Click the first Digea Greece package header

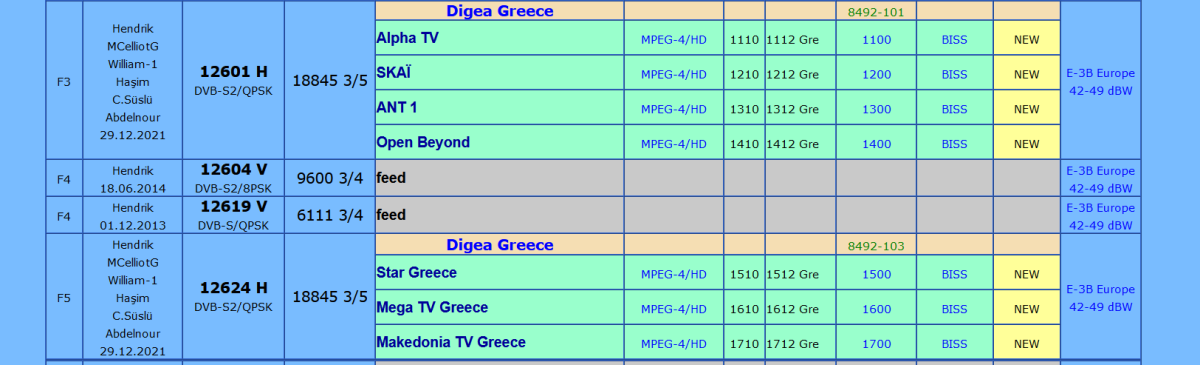point(500,11)
